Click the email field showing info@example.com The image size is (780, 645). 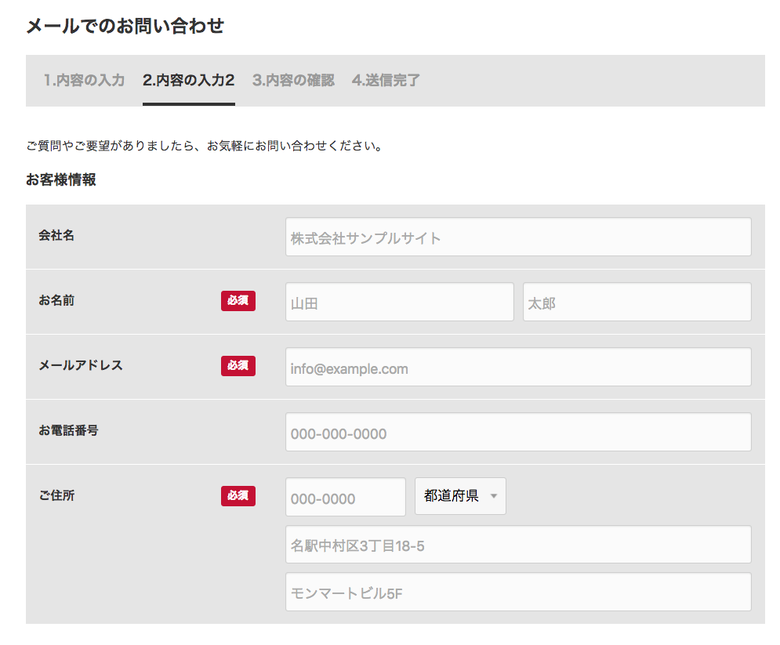coord(518,367)
